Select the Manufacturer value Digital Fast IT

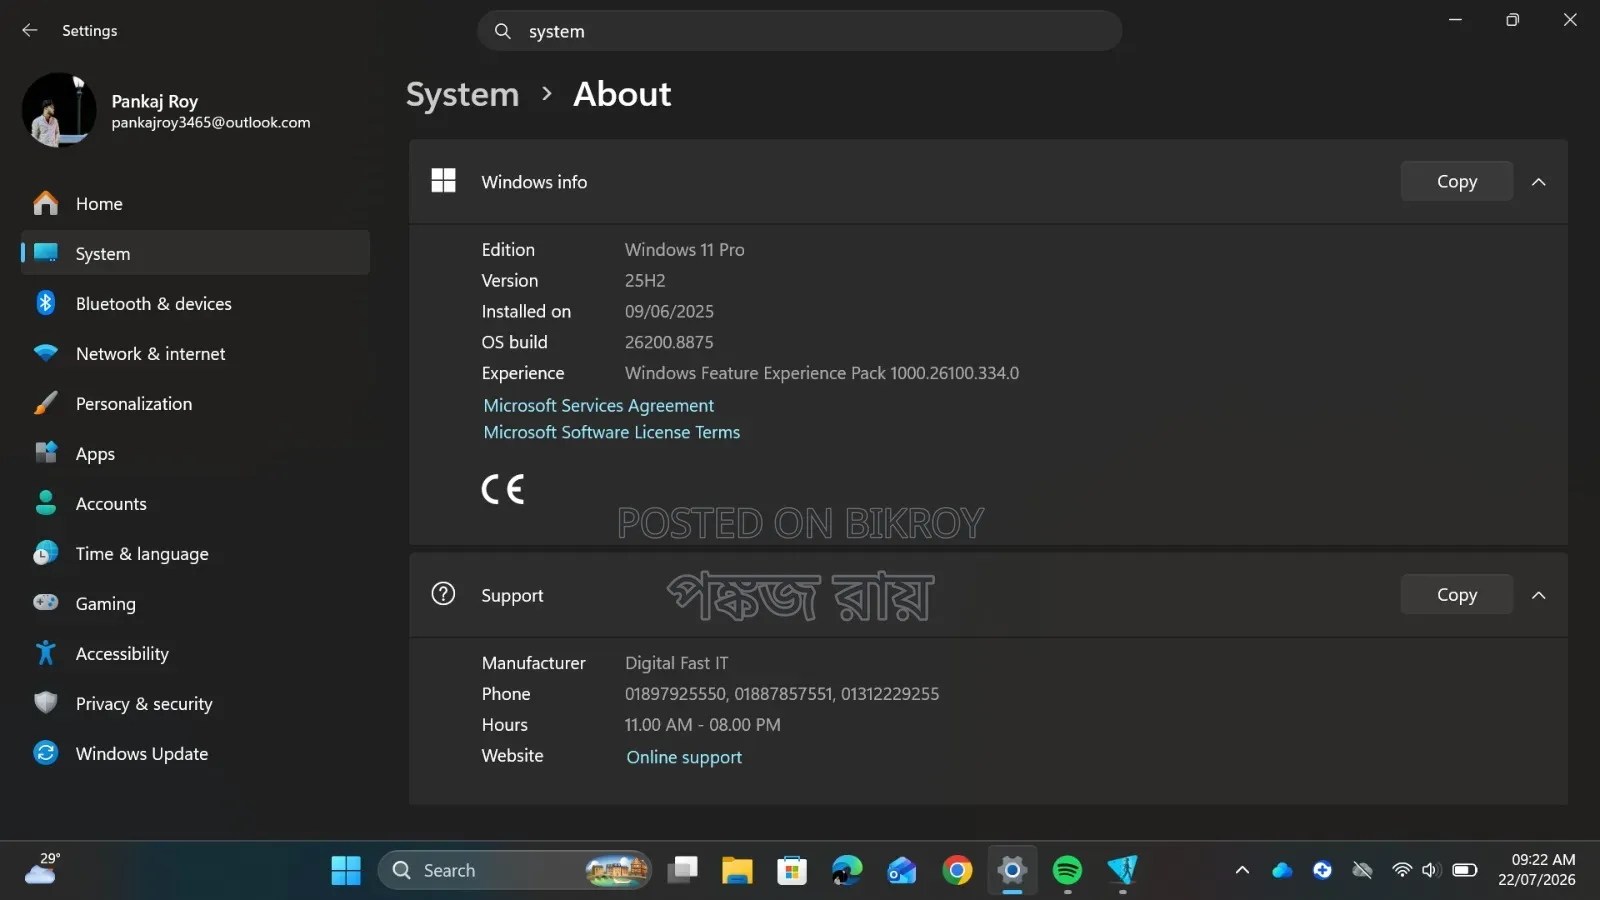click(676, 663)
